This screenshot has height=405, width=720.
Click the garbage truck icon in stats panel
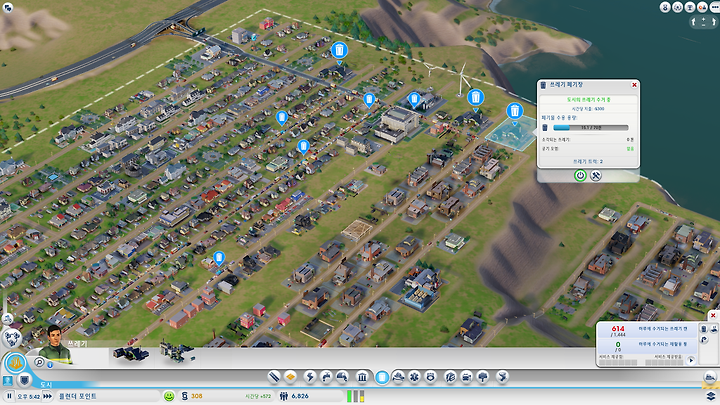(x=714, y=329)
